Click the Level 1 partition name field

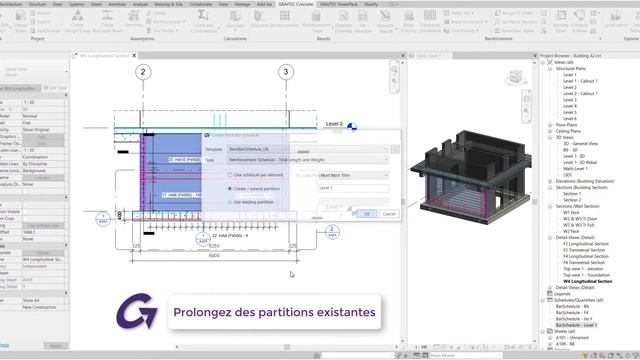click(353, 188)
